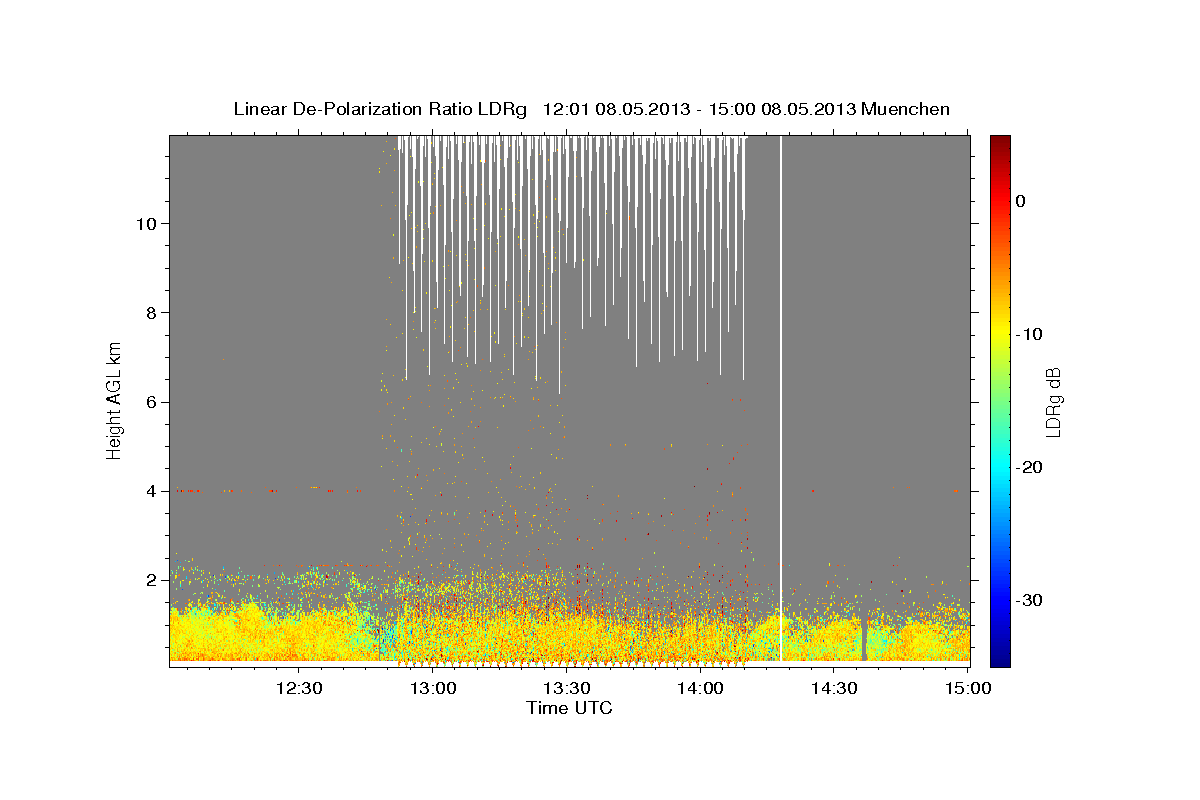Image resolution: width=1200 pixels, height=800 pixels.
Task: Click the height tick label 4
Action: coord(149,490)
